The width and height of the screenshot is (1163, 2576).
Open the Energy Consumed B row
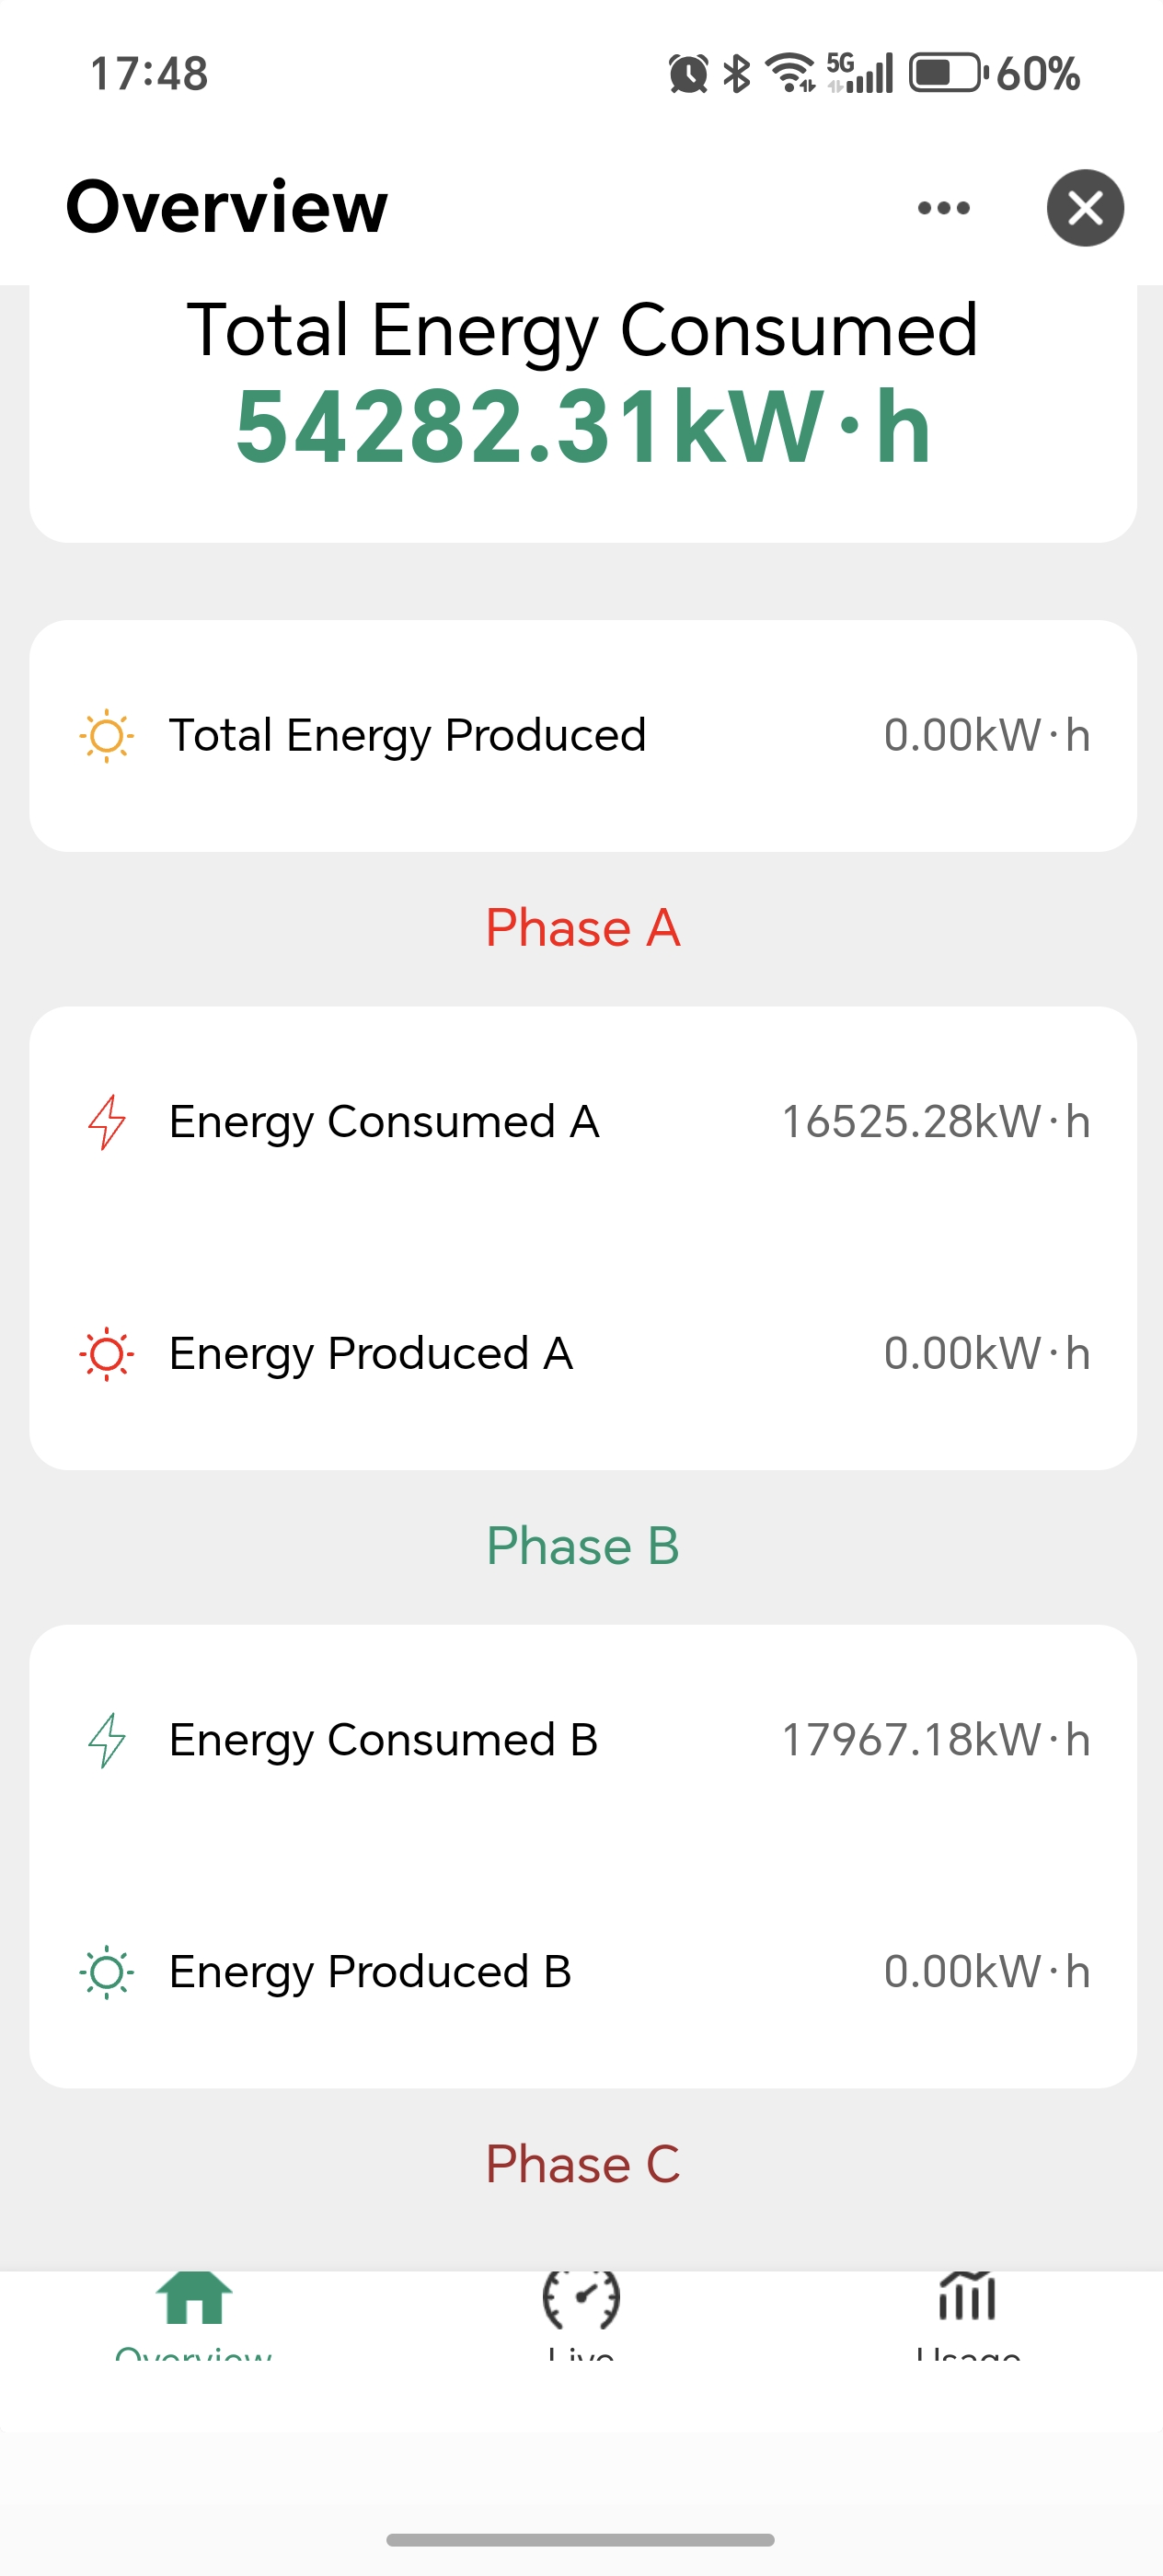click(x=583, y=1740)
